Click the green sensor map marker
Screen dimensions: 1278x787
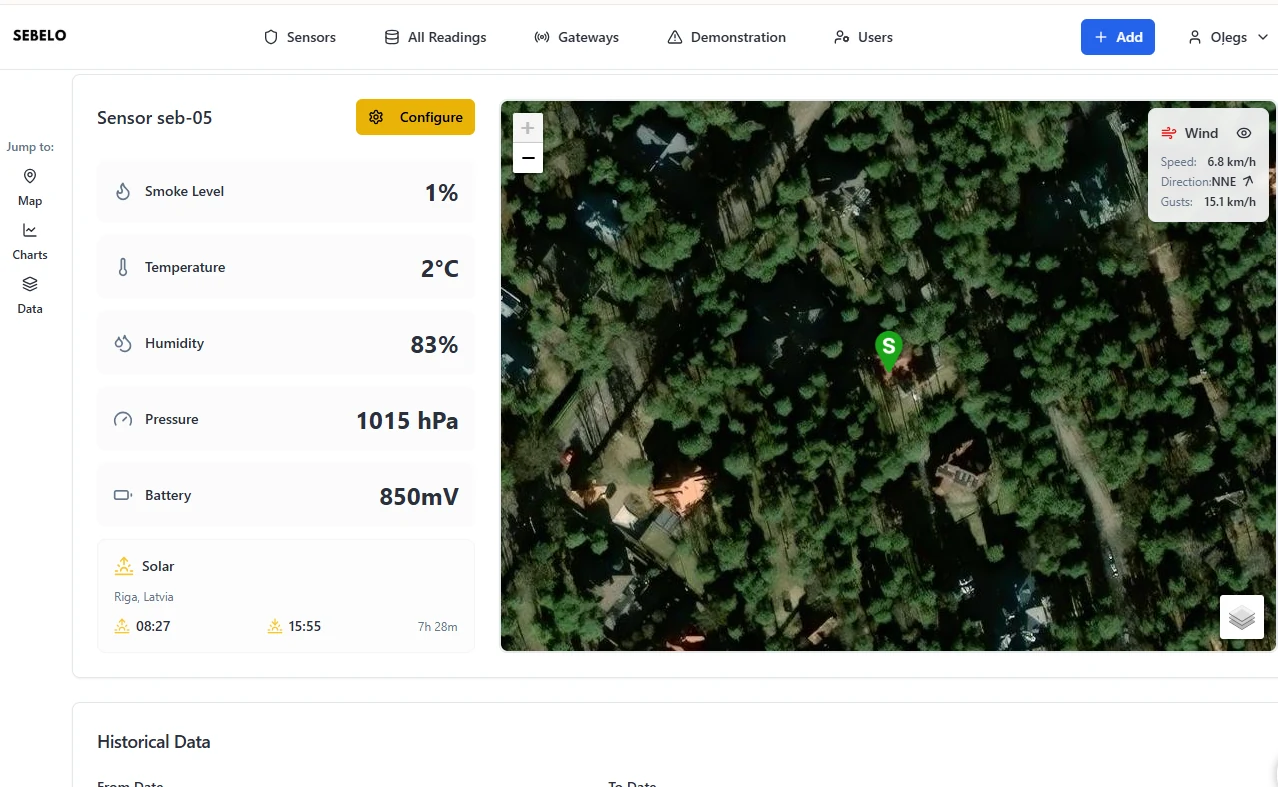click(888, 351)
